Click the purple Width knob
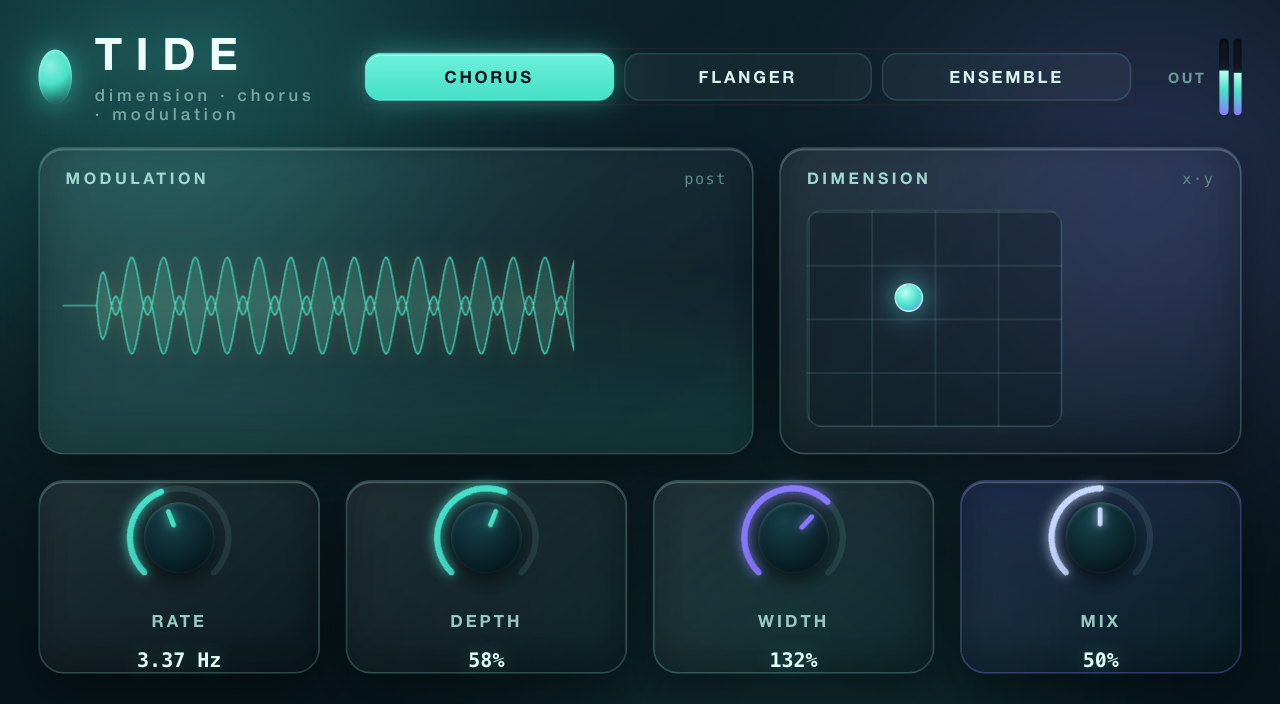The width and height of the screenshot is (1280, 704). tap(793, 537)
